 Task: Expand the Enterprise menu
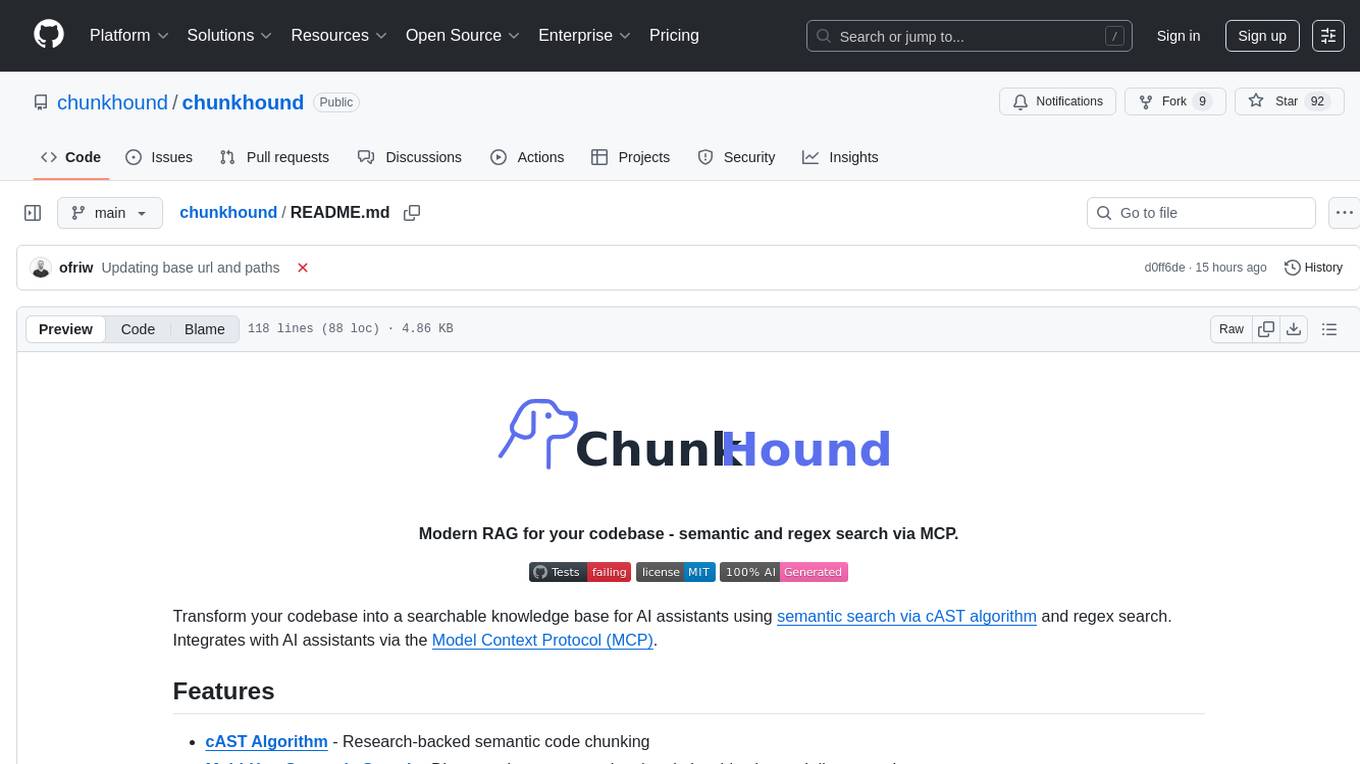click(x=585, y=35)
